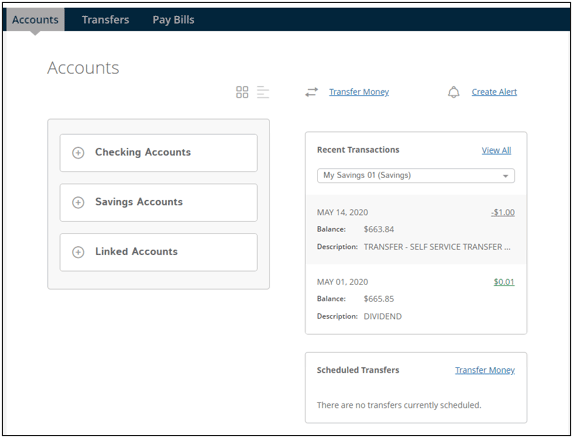Open the $0.01 dividend amount
The height and width of the screenshot is (438, 573).
504,282
